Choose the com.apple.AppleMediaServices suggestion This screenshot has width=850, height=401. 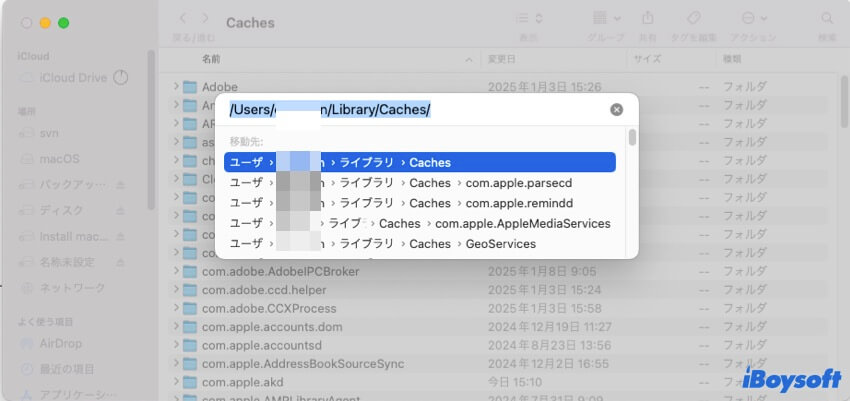click(x=420, y=224)
